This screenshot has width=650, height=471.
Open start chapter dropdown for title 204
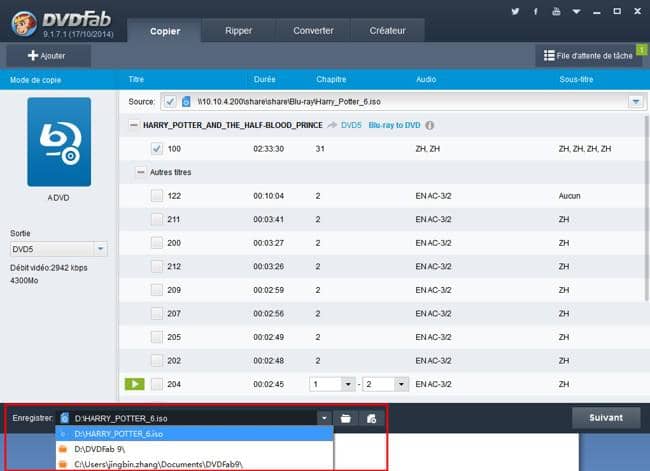click(x=348, y=384)
